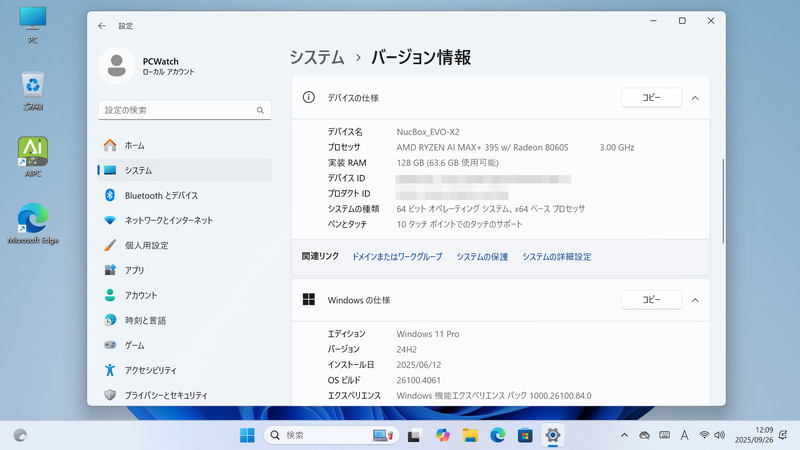The image size is (800, 450).
Task: Click the Windows logo beside Windows の仕様
Action: [309, 299]
